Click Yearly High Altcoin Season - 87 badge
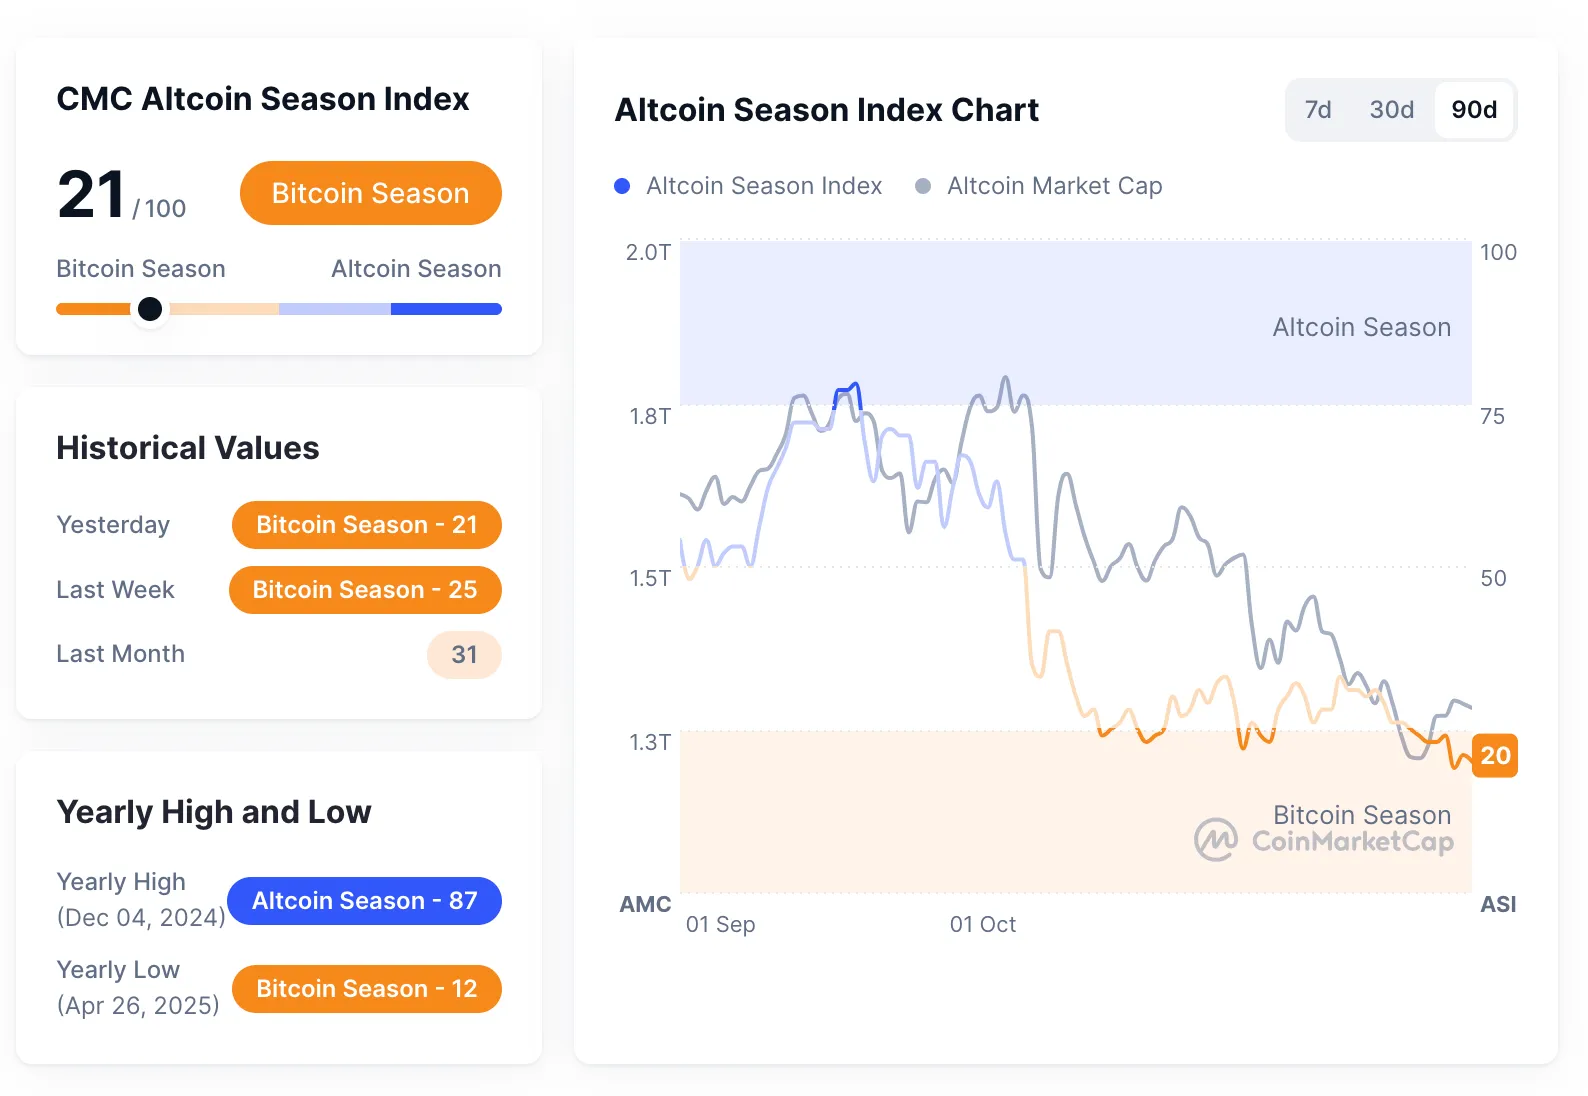The height and width of the screenshot is (1096, 1588). pyautogui.click(x=364, y=901)
